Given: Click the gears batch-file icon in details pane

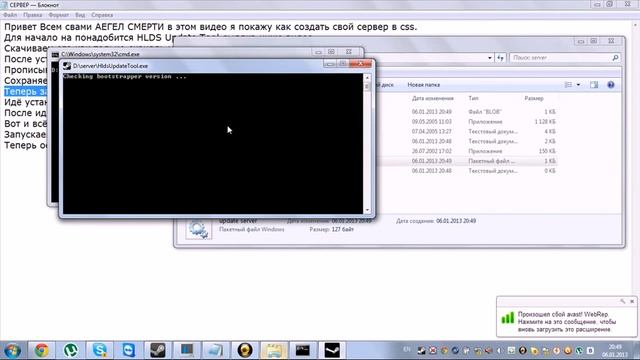Looking at the screenshot, I should [x=198, y=229].
